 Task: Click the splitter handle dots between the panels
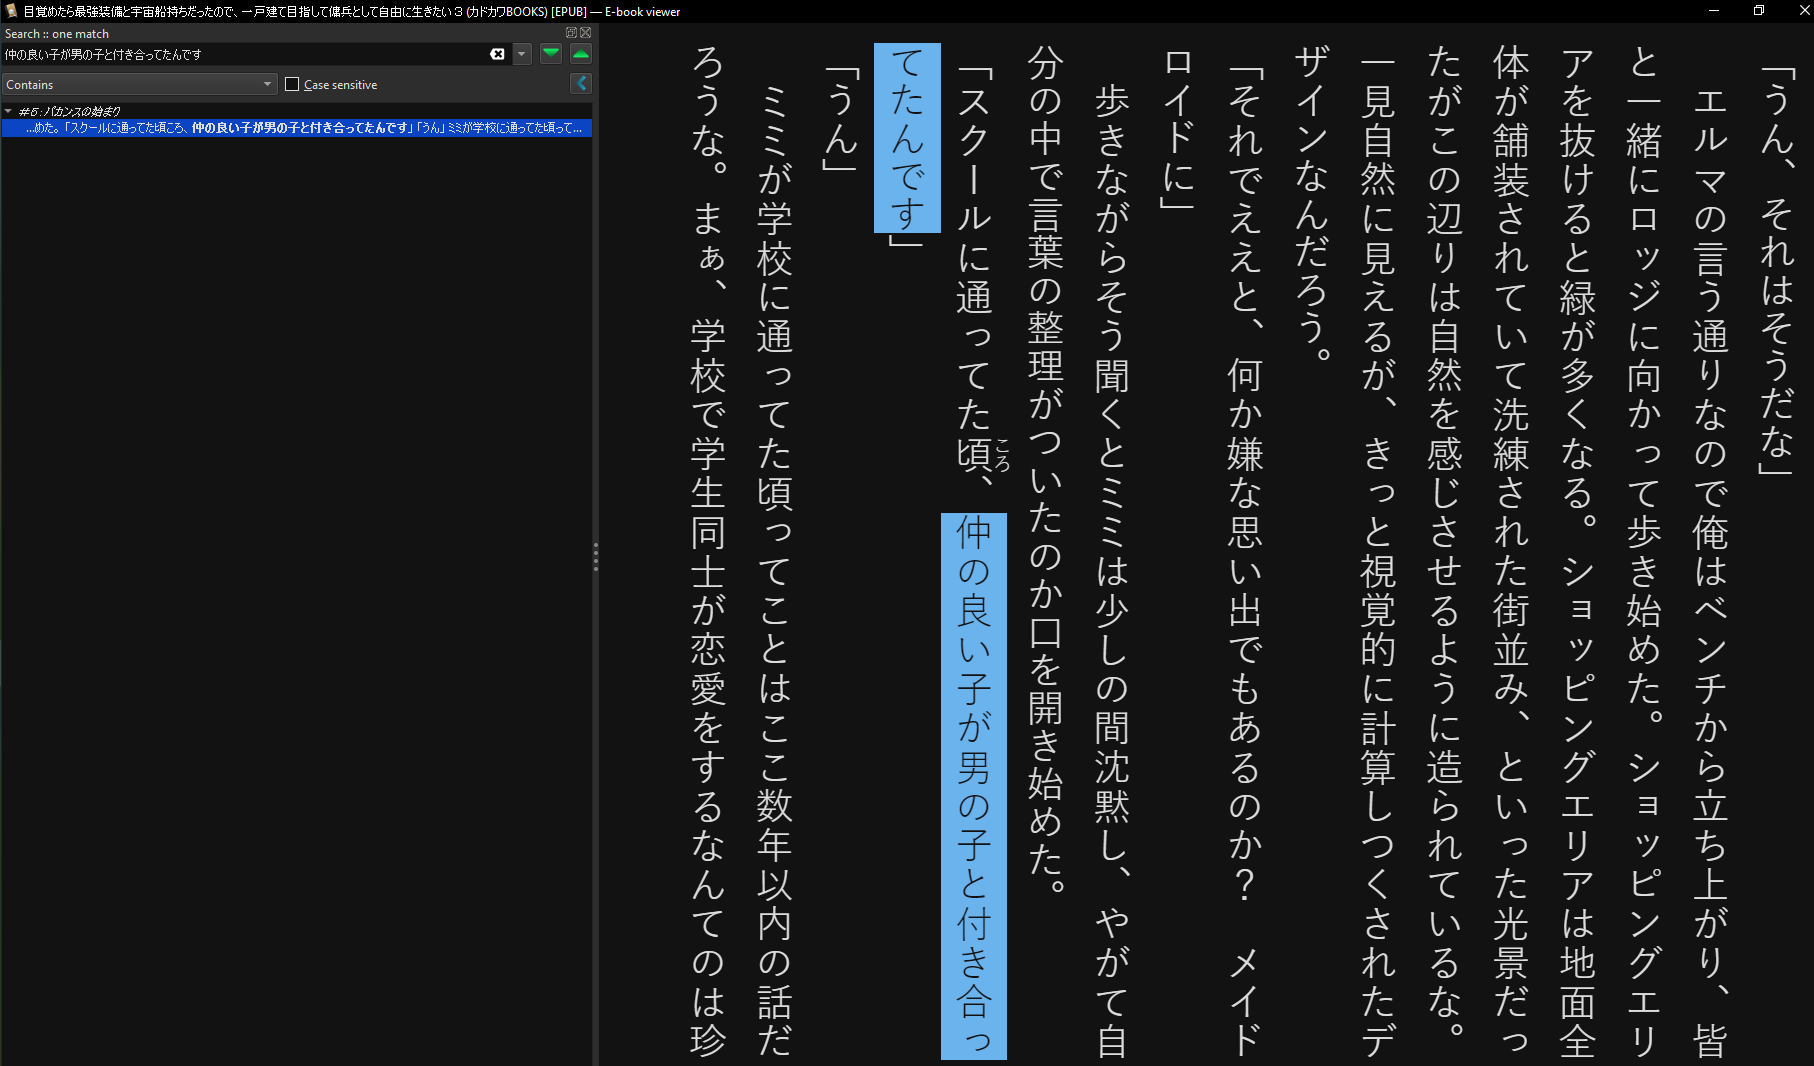[x=596, y=557]
